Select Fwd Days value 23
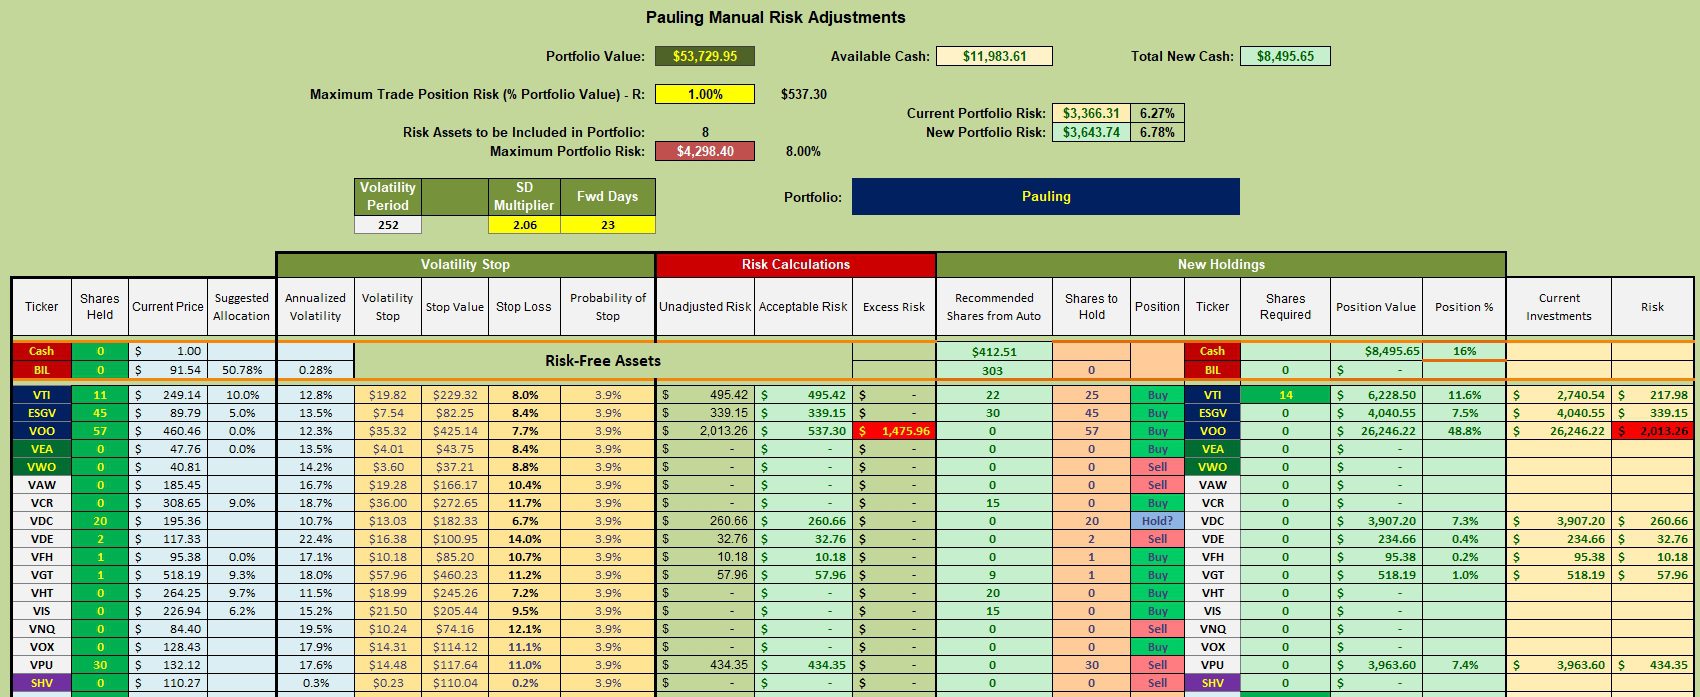1700x697 pixels. 607,225
